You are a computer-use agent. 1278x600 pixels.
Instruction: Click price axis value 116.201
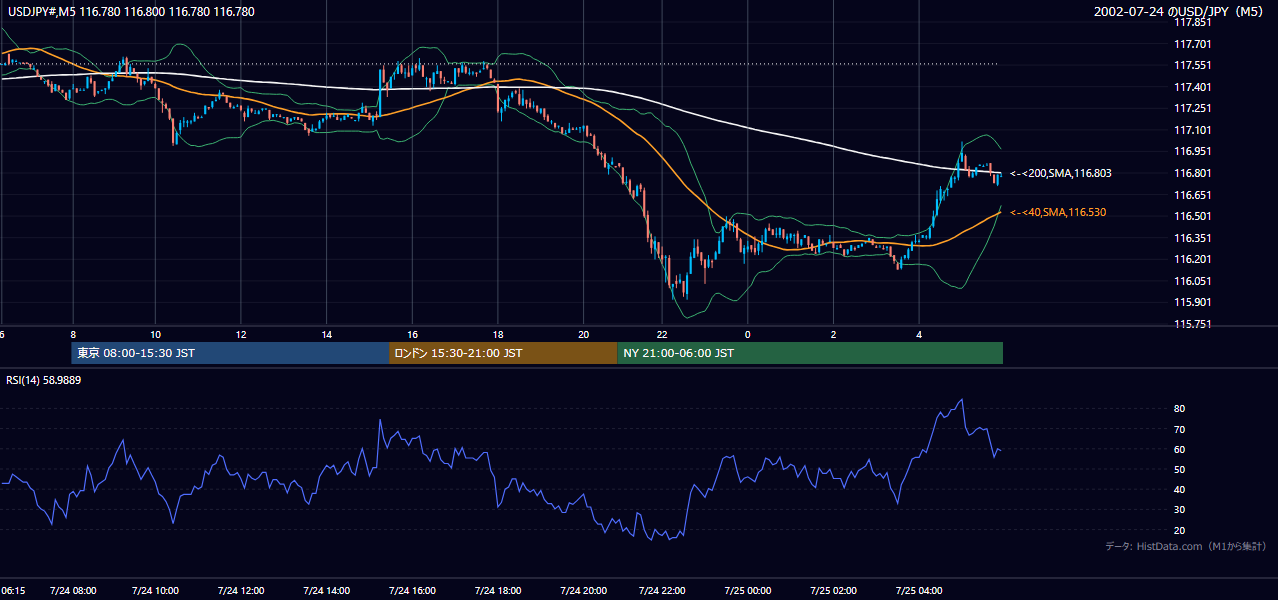(x=1194, y=259)
